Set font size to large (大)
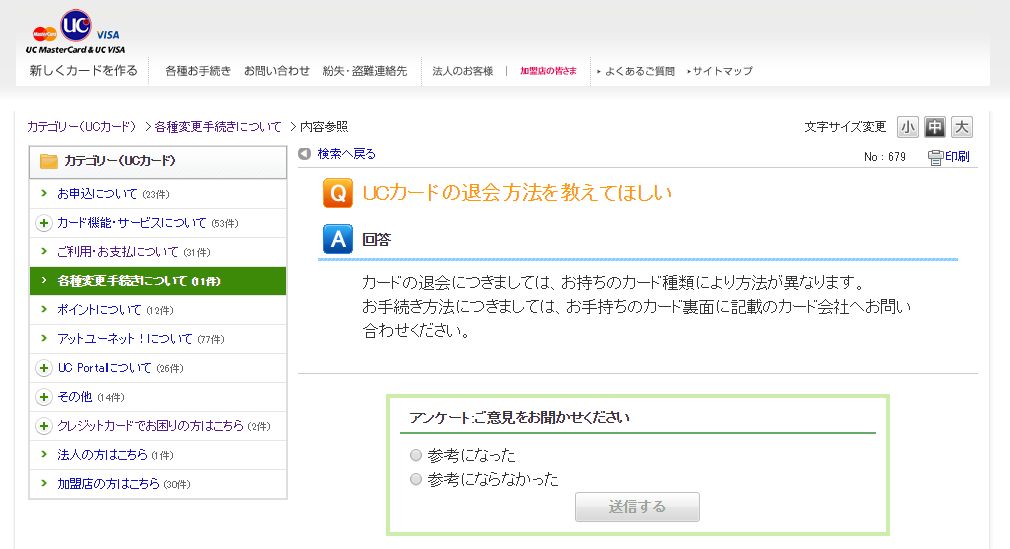The image size is (1010, 549). (962, 127)
